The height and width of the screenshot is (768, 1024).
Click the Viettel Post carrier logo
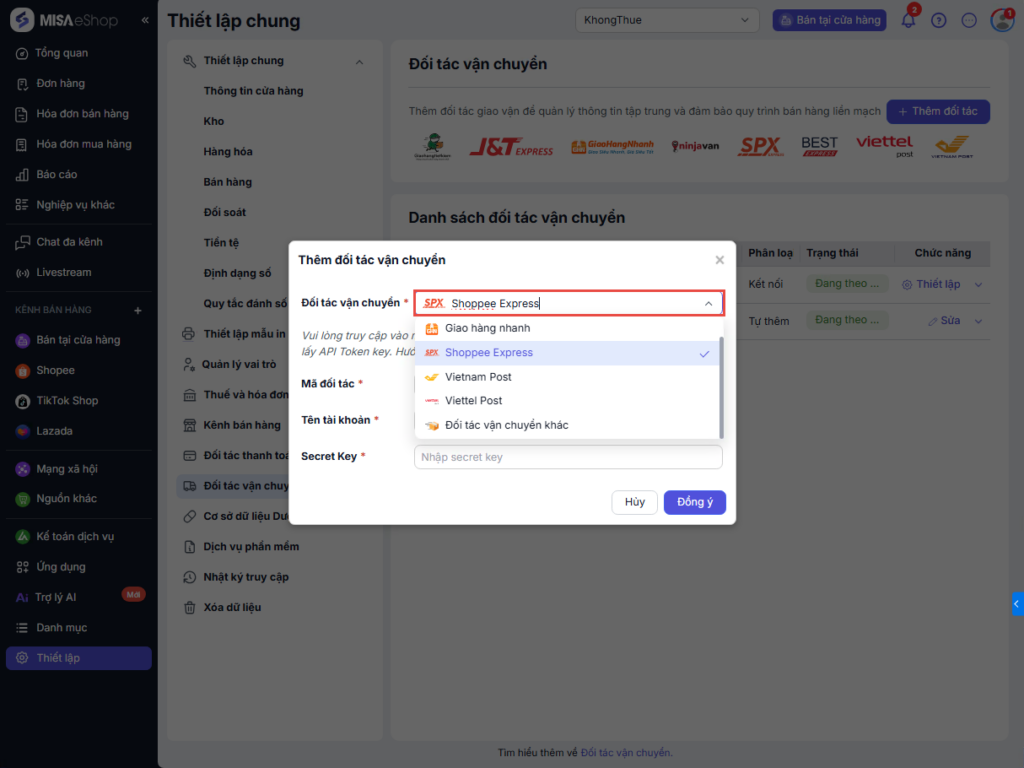(x=884, y=146)
